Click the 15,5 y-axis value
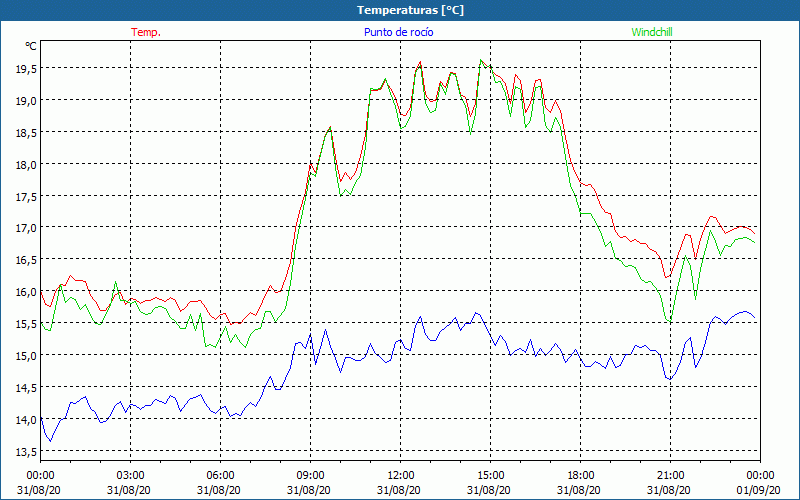Image resolution: width=800 pixels, height=500 pixels. pyautogui.click(x=26, y=324)
